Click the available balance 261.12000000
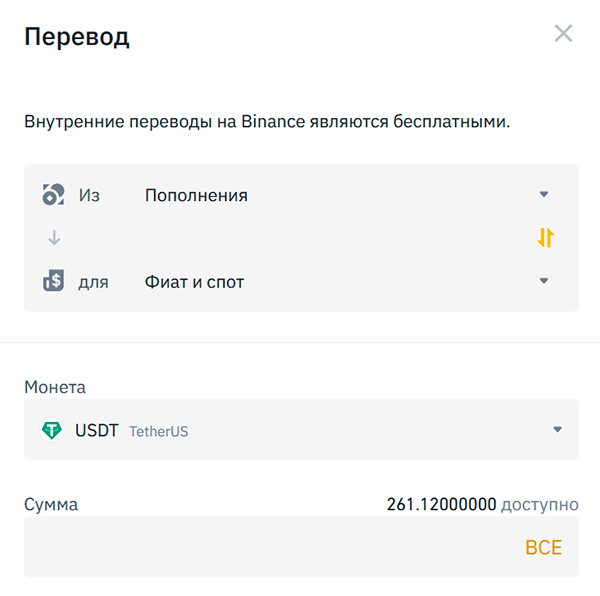The image size is (600, 596). 441,504
